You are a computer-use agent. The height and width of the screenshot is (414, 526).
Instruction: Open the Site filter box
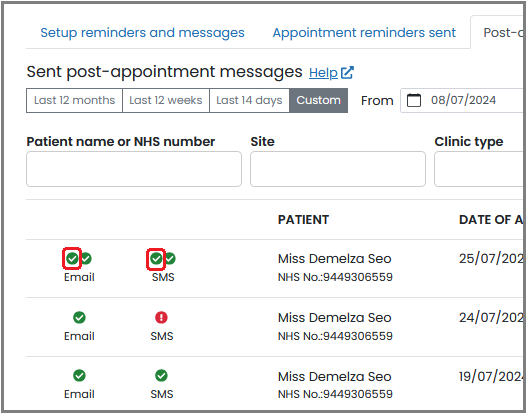tap(338, 169)
